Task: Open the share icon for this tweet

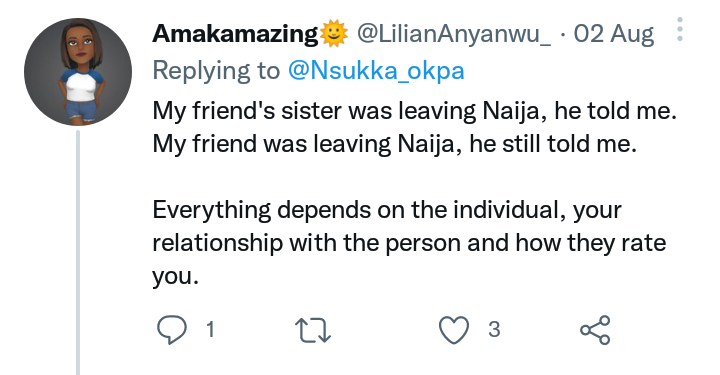Action: coord(595,330)
